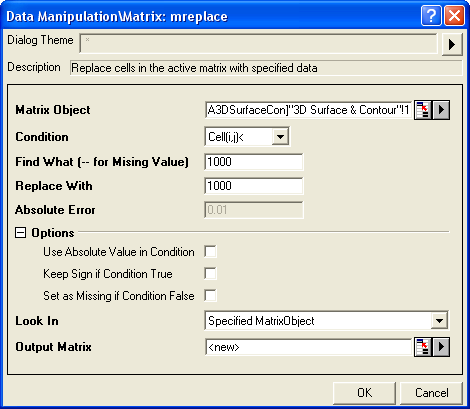This screenshot has width=470, height=409.
Task: Expand the Look In dropdown list
Action: (x=439, y=321)
